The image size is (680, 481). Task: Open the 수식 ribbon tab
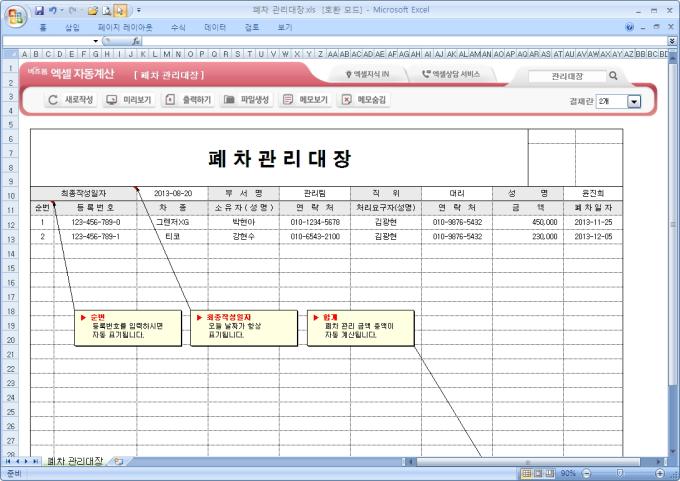[x=178, y=27]
